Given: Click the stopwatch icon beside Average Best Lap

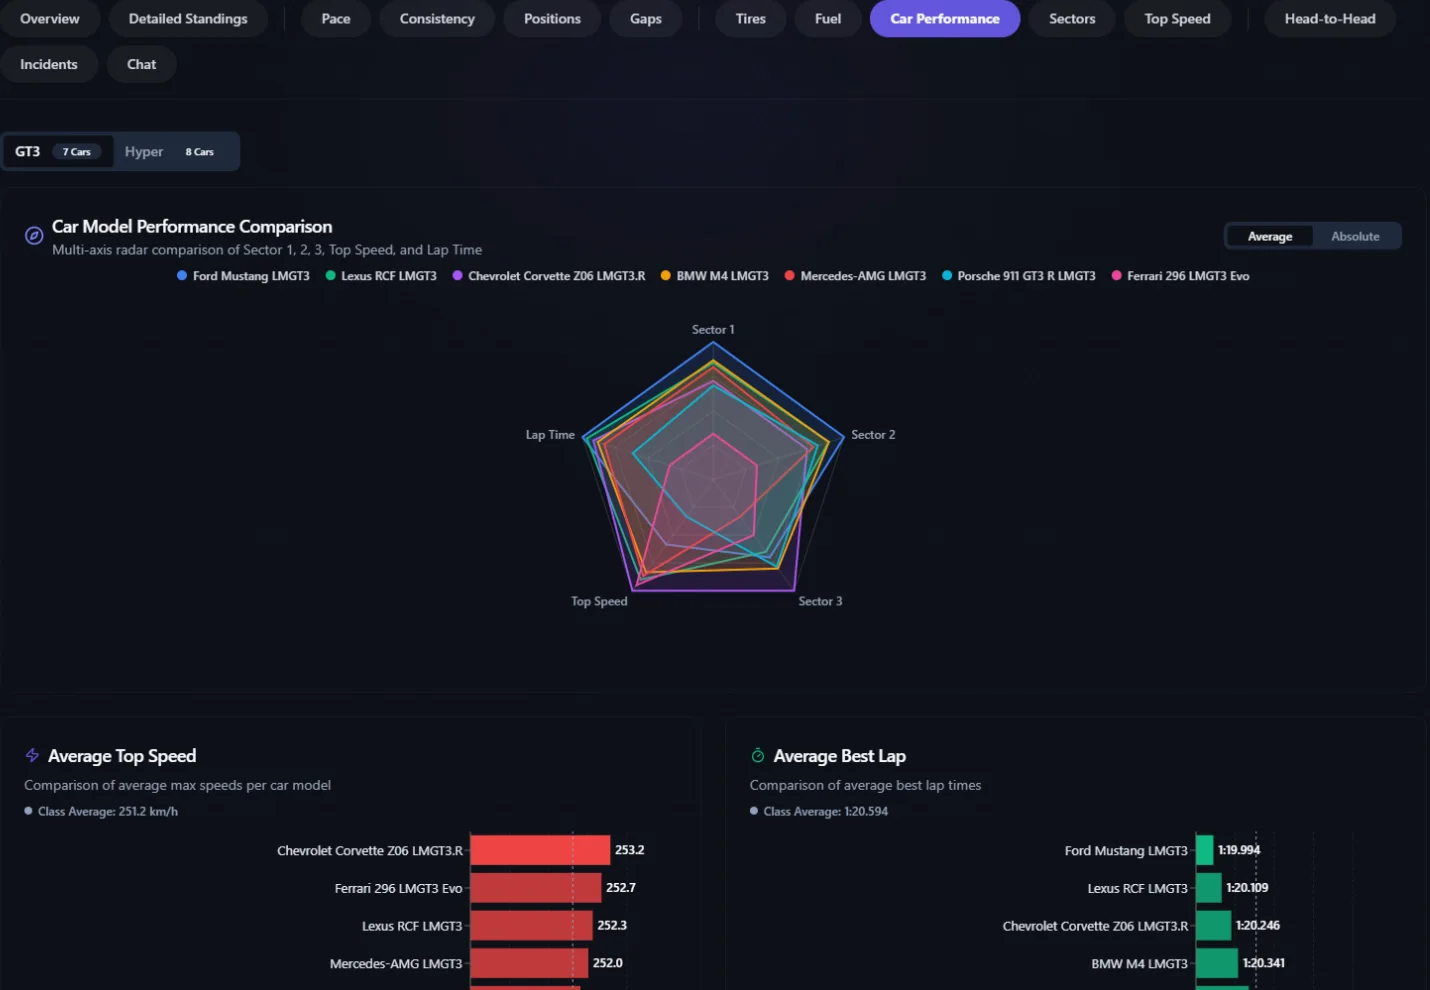Looking at the screenshot, I should point(758,756).
